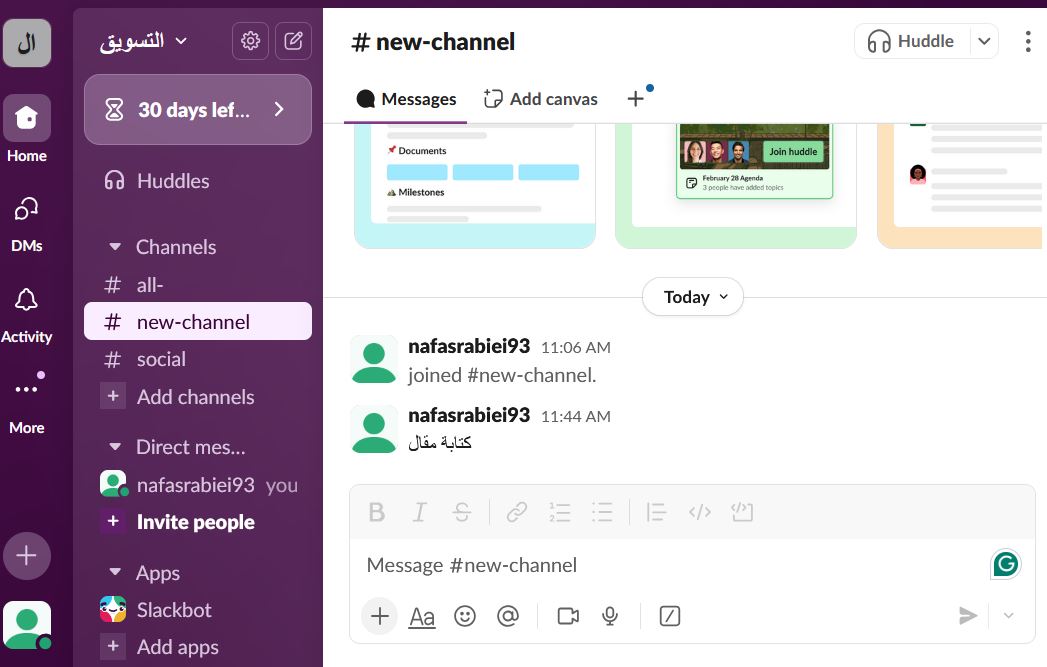Apply bold formatting
Viewport: 1047px width, 667px height.
(377, 512)
